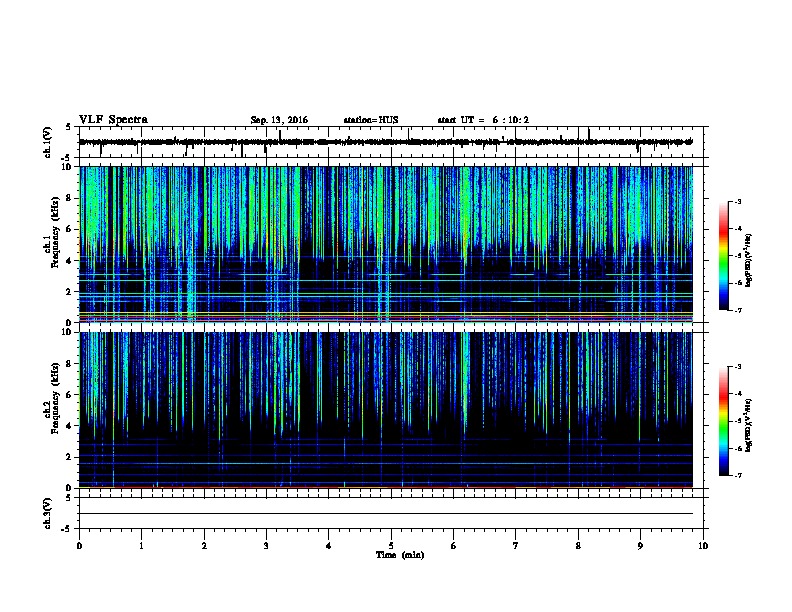This screenshot has height=612, width=792.
Task: Click the time axis tick label '10'
Action: coord(703,546)
